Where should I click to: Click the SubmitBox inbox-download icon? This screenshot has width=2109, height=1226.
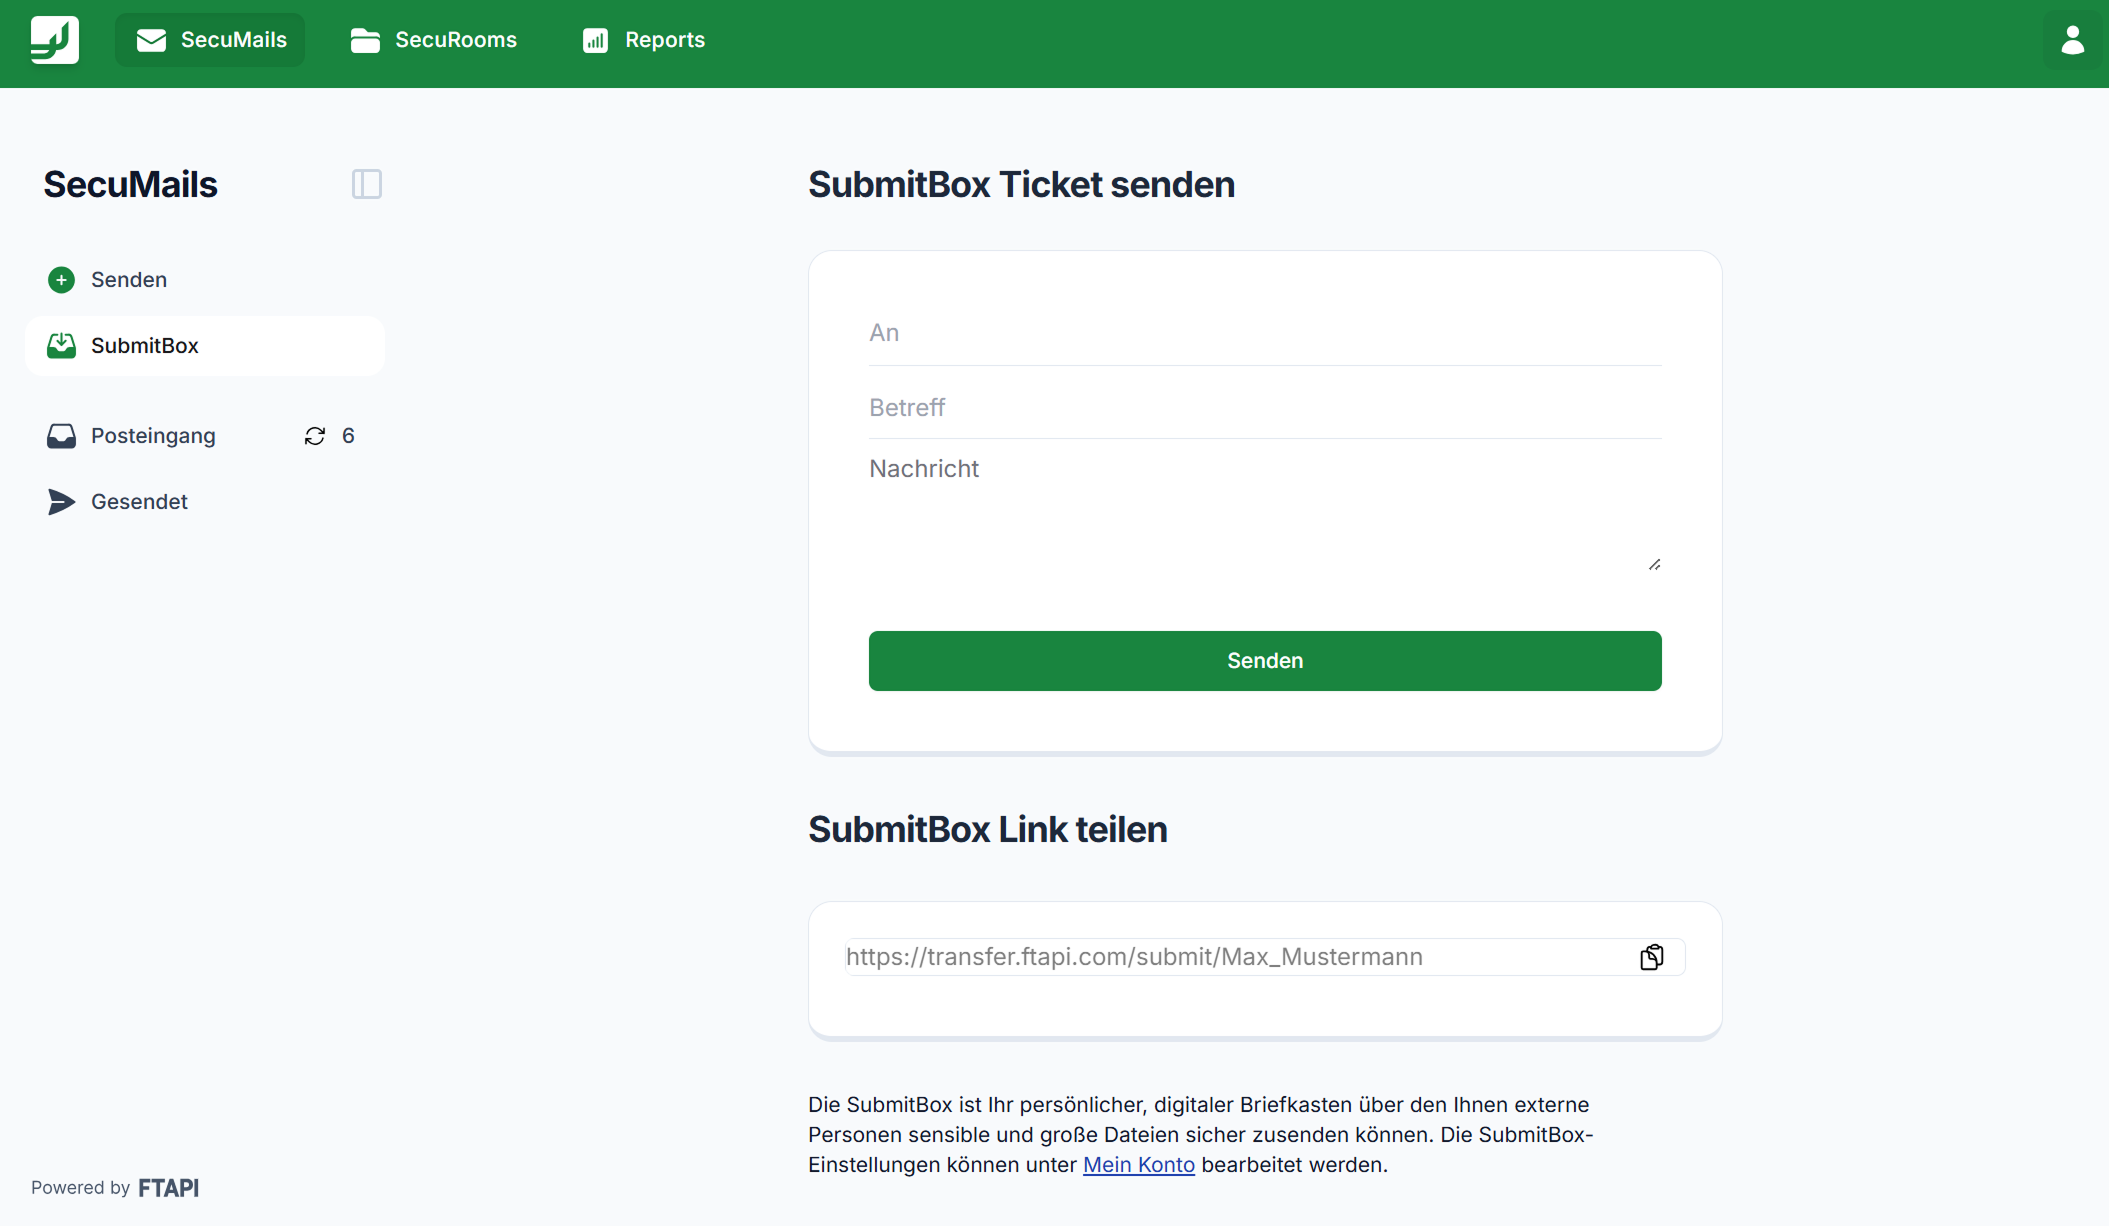click(61, 346)
